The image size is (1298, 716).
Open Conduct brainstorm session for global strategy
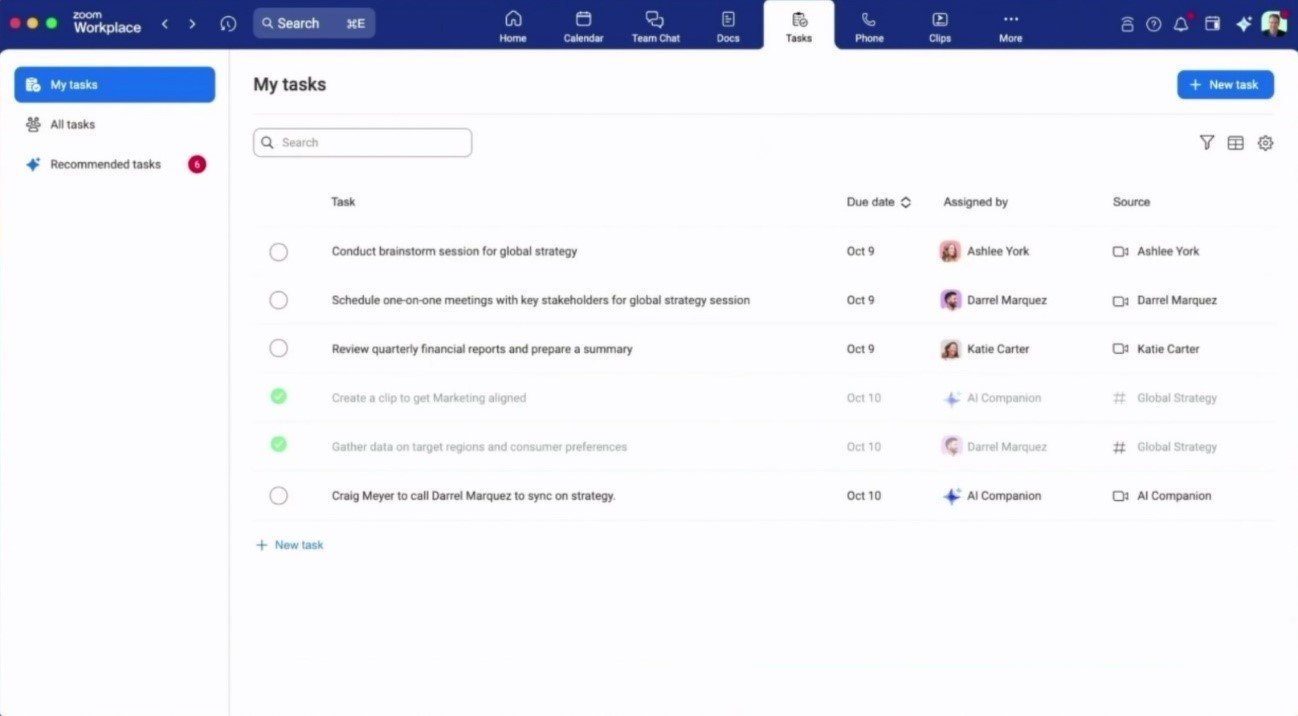click(454, 251)
